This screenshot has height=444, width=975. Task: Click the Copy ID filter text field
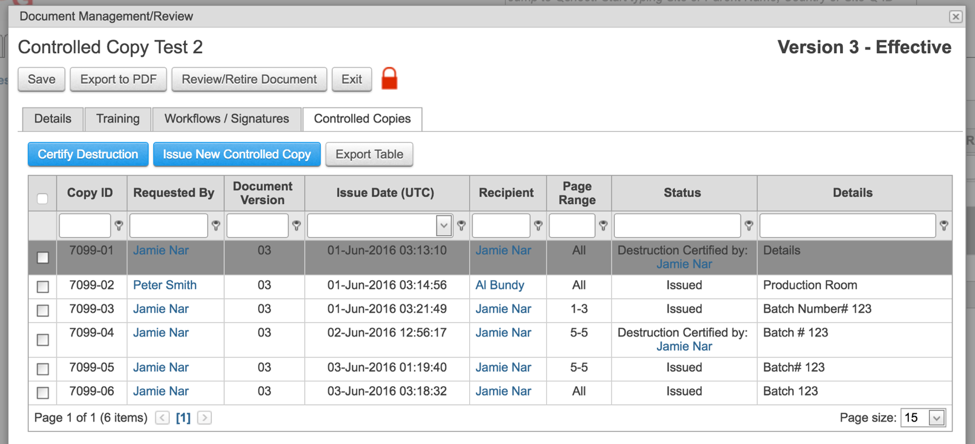click(85, 226)
